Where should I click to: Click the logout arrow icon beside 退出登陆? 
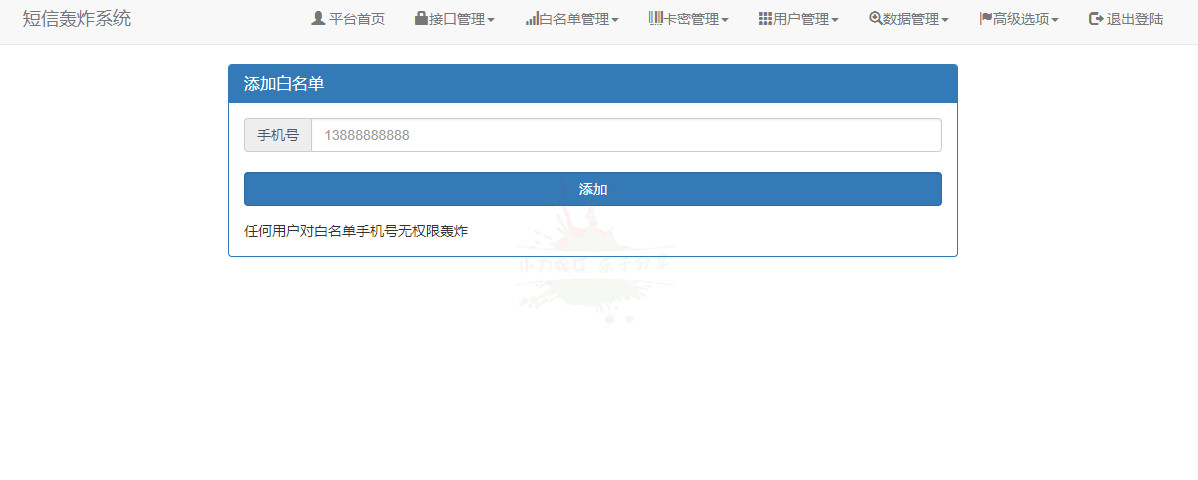coord(1096,18)
